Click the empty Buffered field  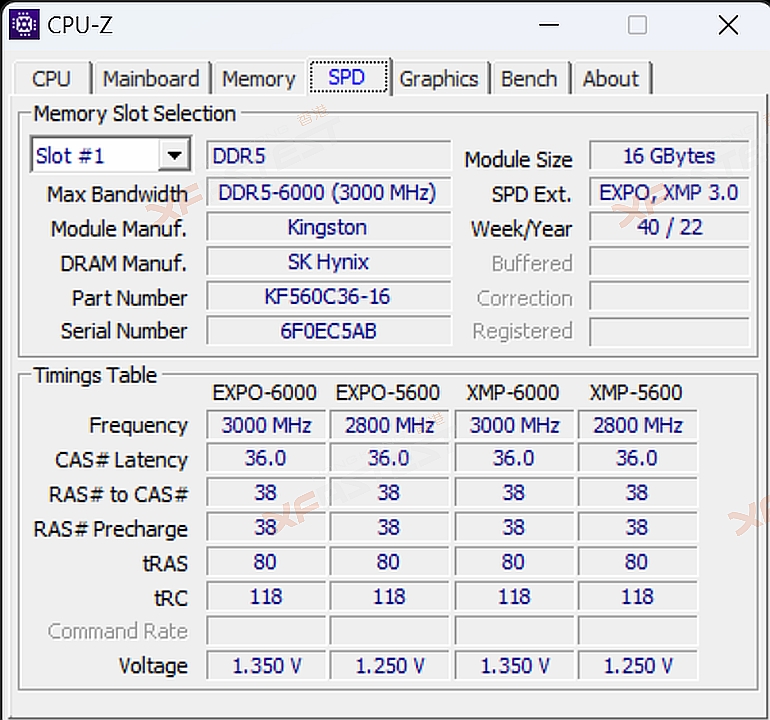669,261
